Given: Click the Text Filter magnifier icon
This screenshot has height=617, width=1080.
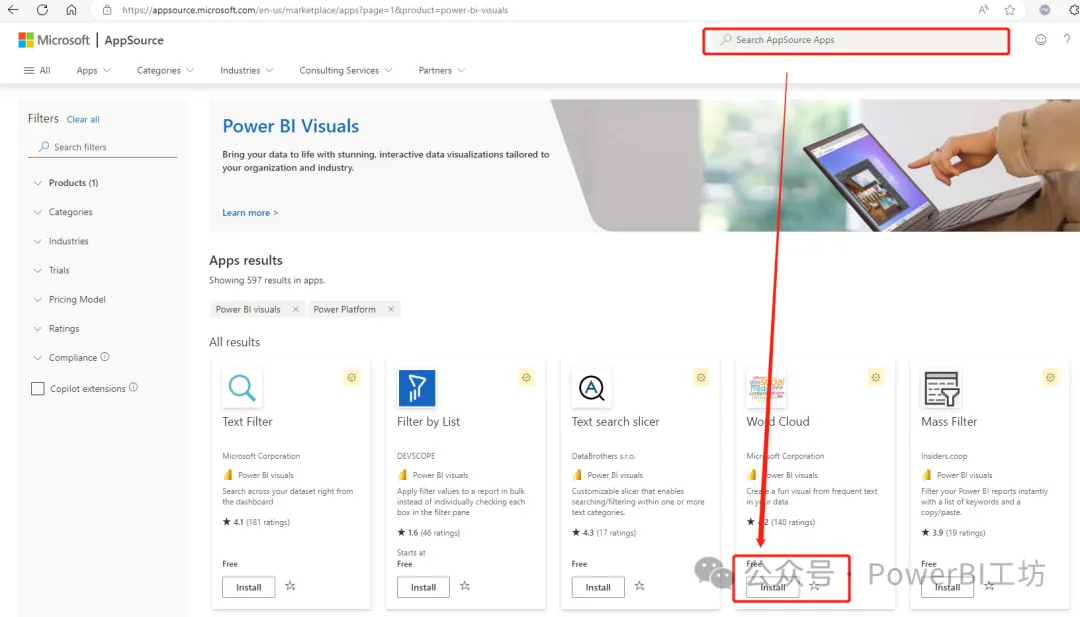Looking at the screenshot, I should (242, 388).
